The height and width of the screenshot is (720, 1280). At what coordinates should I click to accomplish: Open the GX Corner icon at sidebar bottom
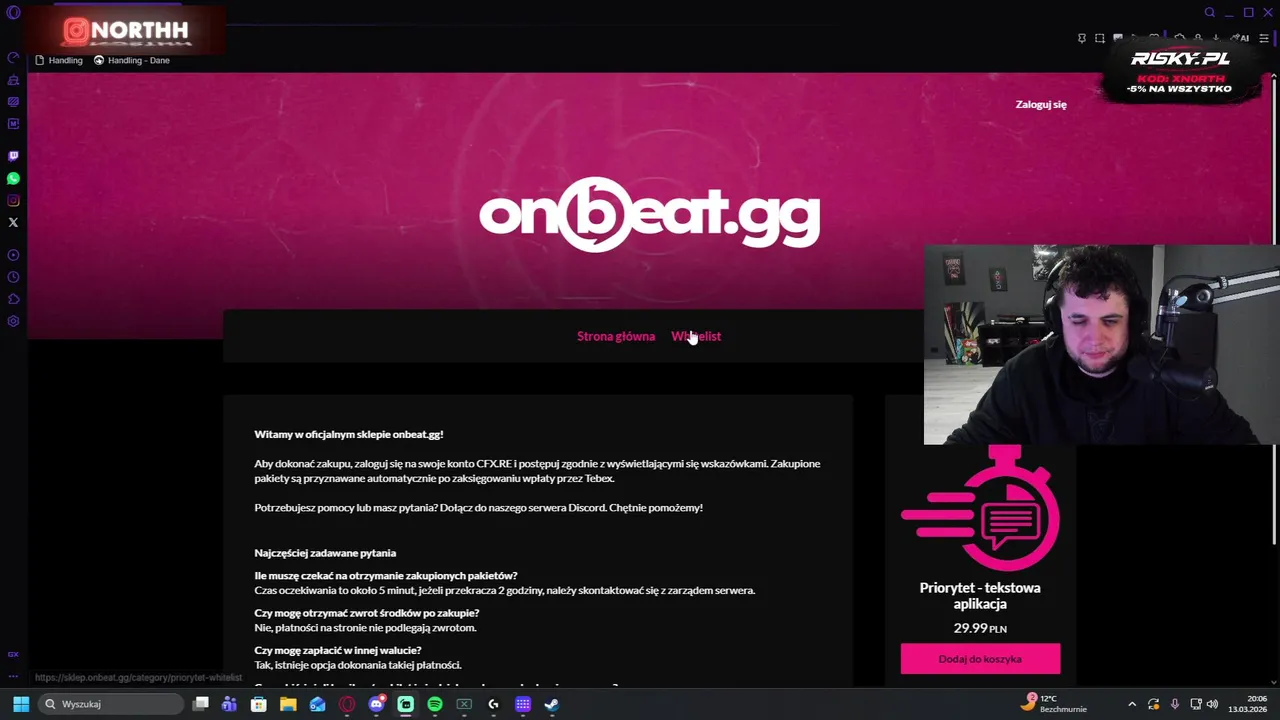point(13,655)
